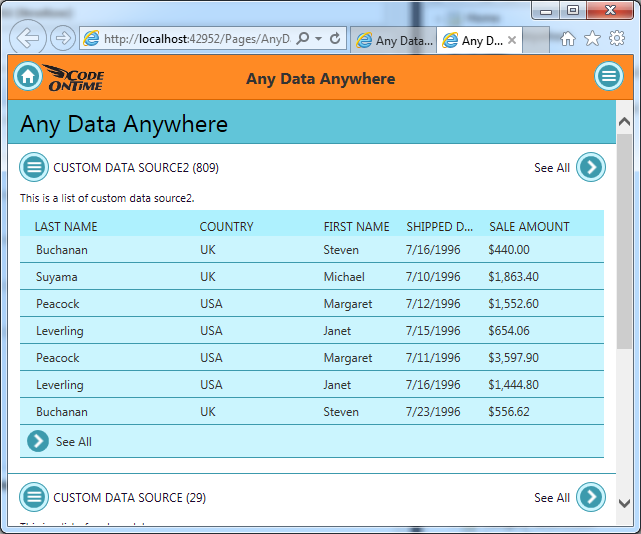Click See All text at table bottom
This screenshot has height=534, width=641.
pos(74,442)
